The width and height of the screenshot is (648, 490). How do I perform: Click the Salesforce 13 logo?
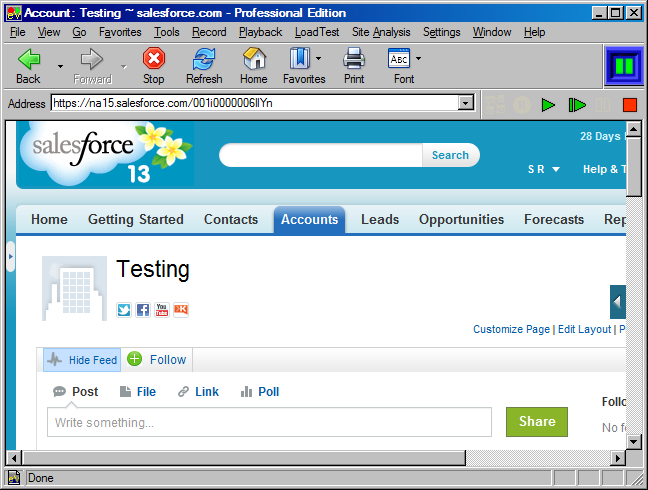(x=105, y=154)
